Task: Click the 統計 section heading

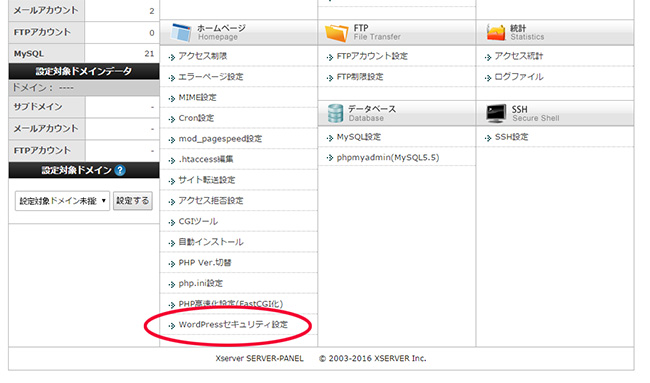Action: click(x=518, y=28)
